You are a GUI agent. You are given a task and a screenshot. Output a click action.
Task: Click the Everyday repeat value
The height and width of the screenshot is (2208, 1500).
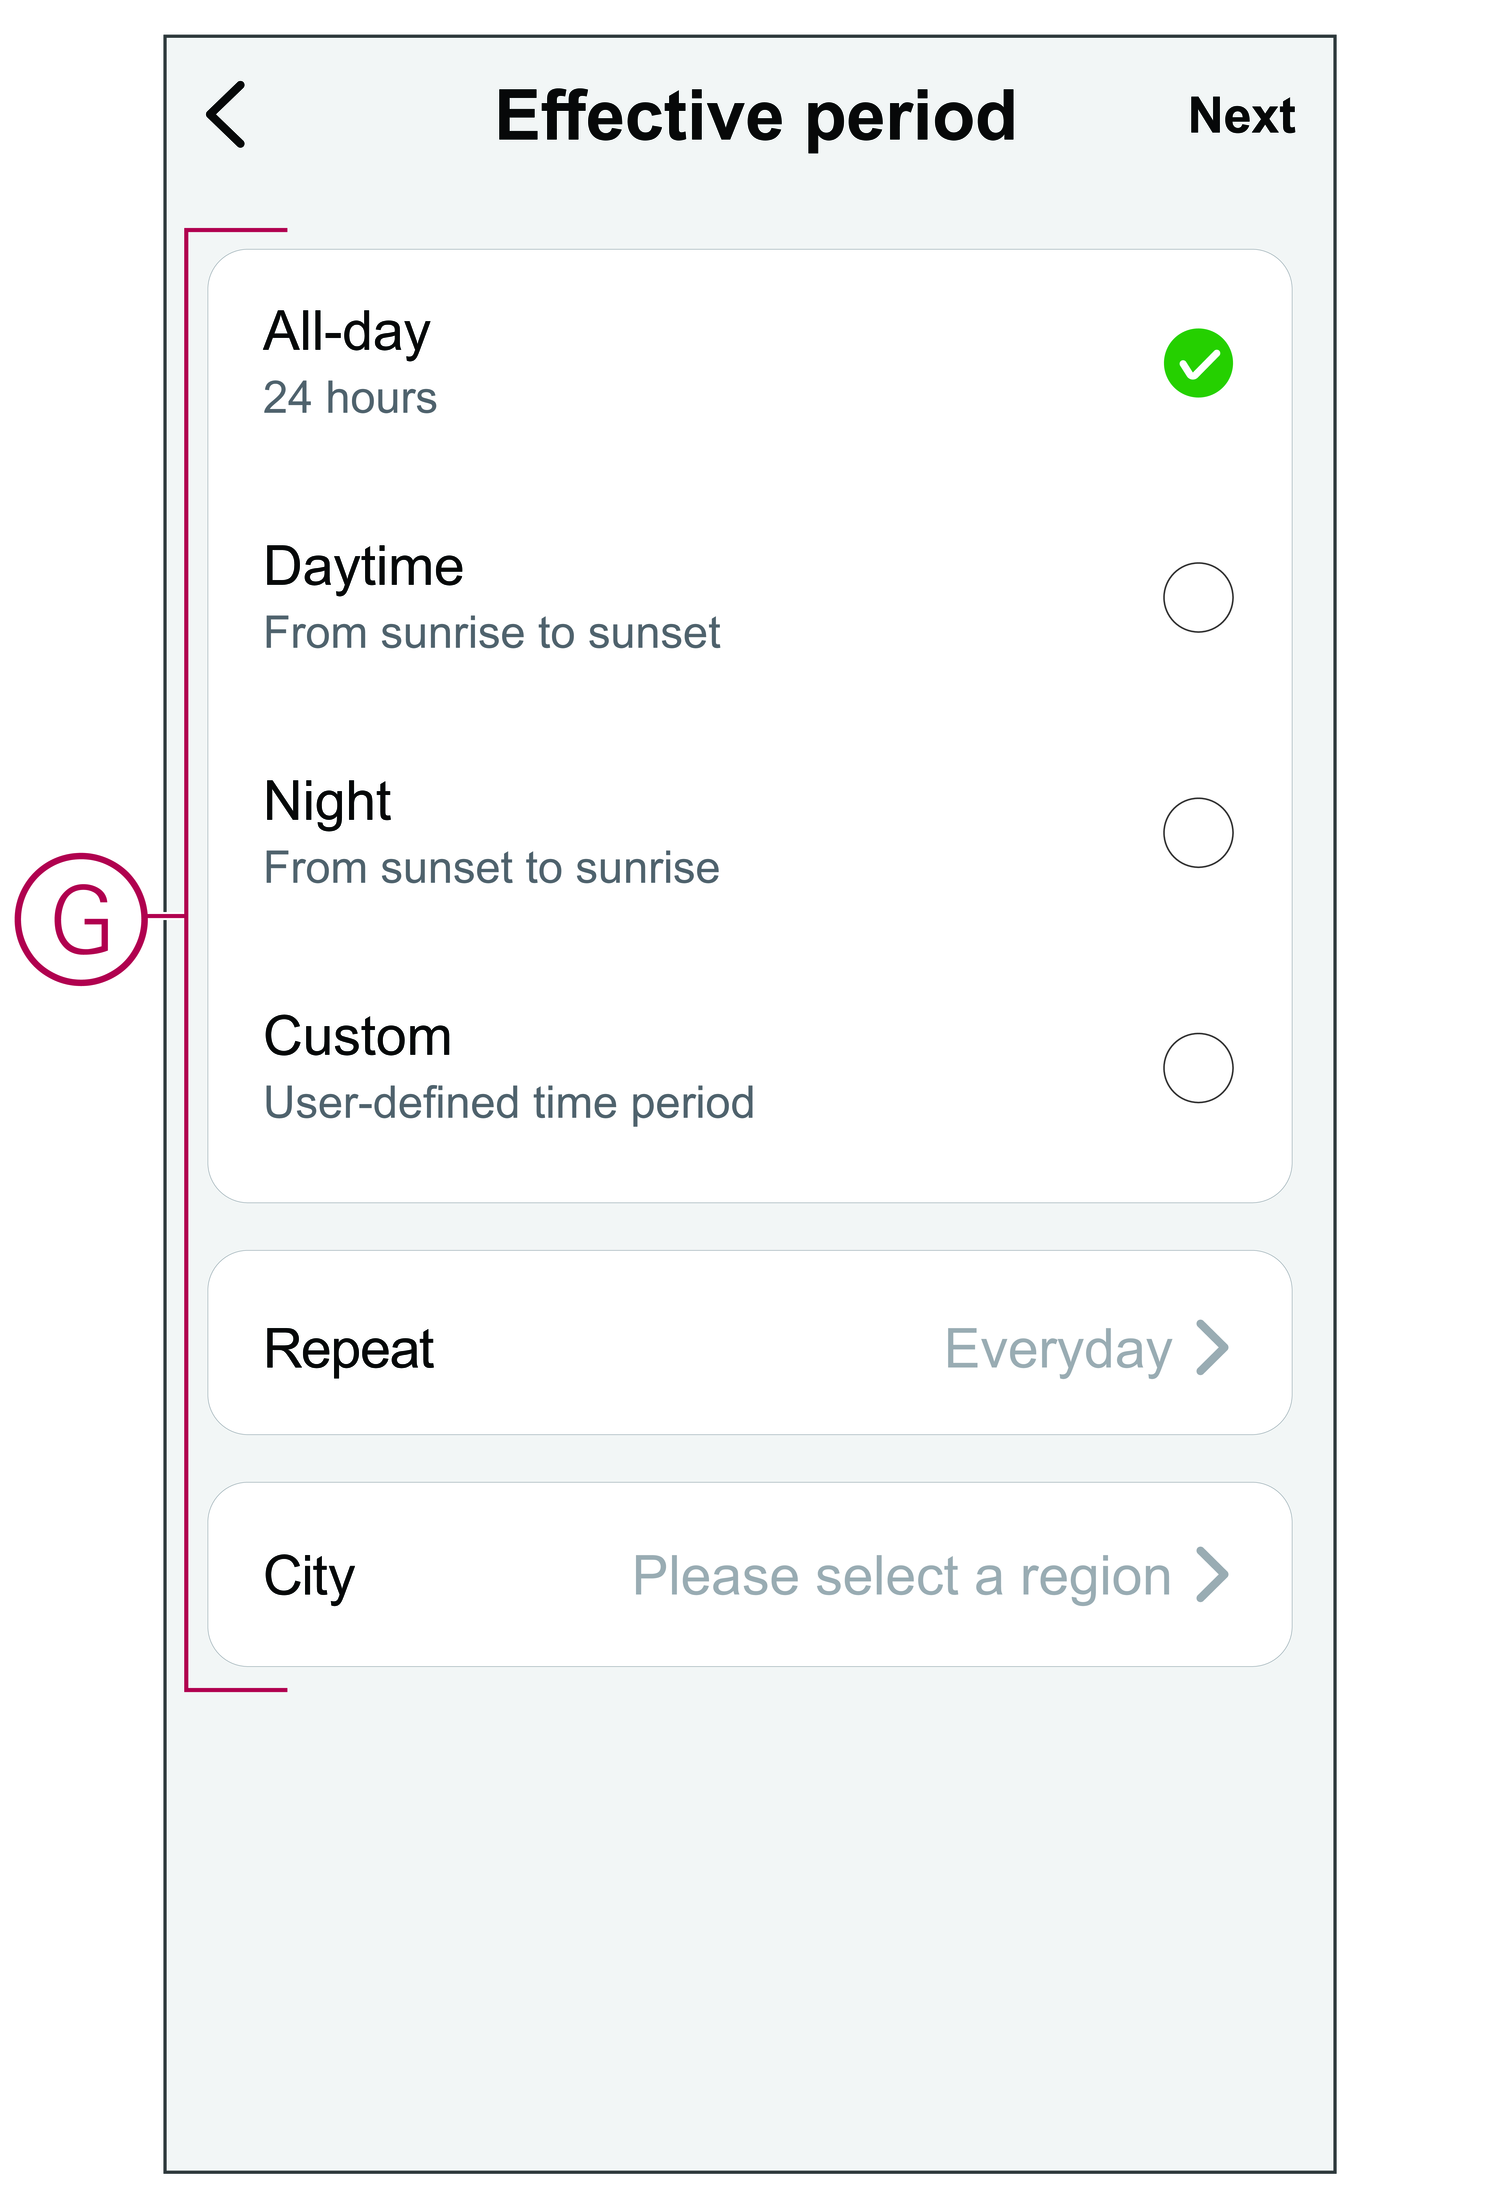pos(1058,1349)
